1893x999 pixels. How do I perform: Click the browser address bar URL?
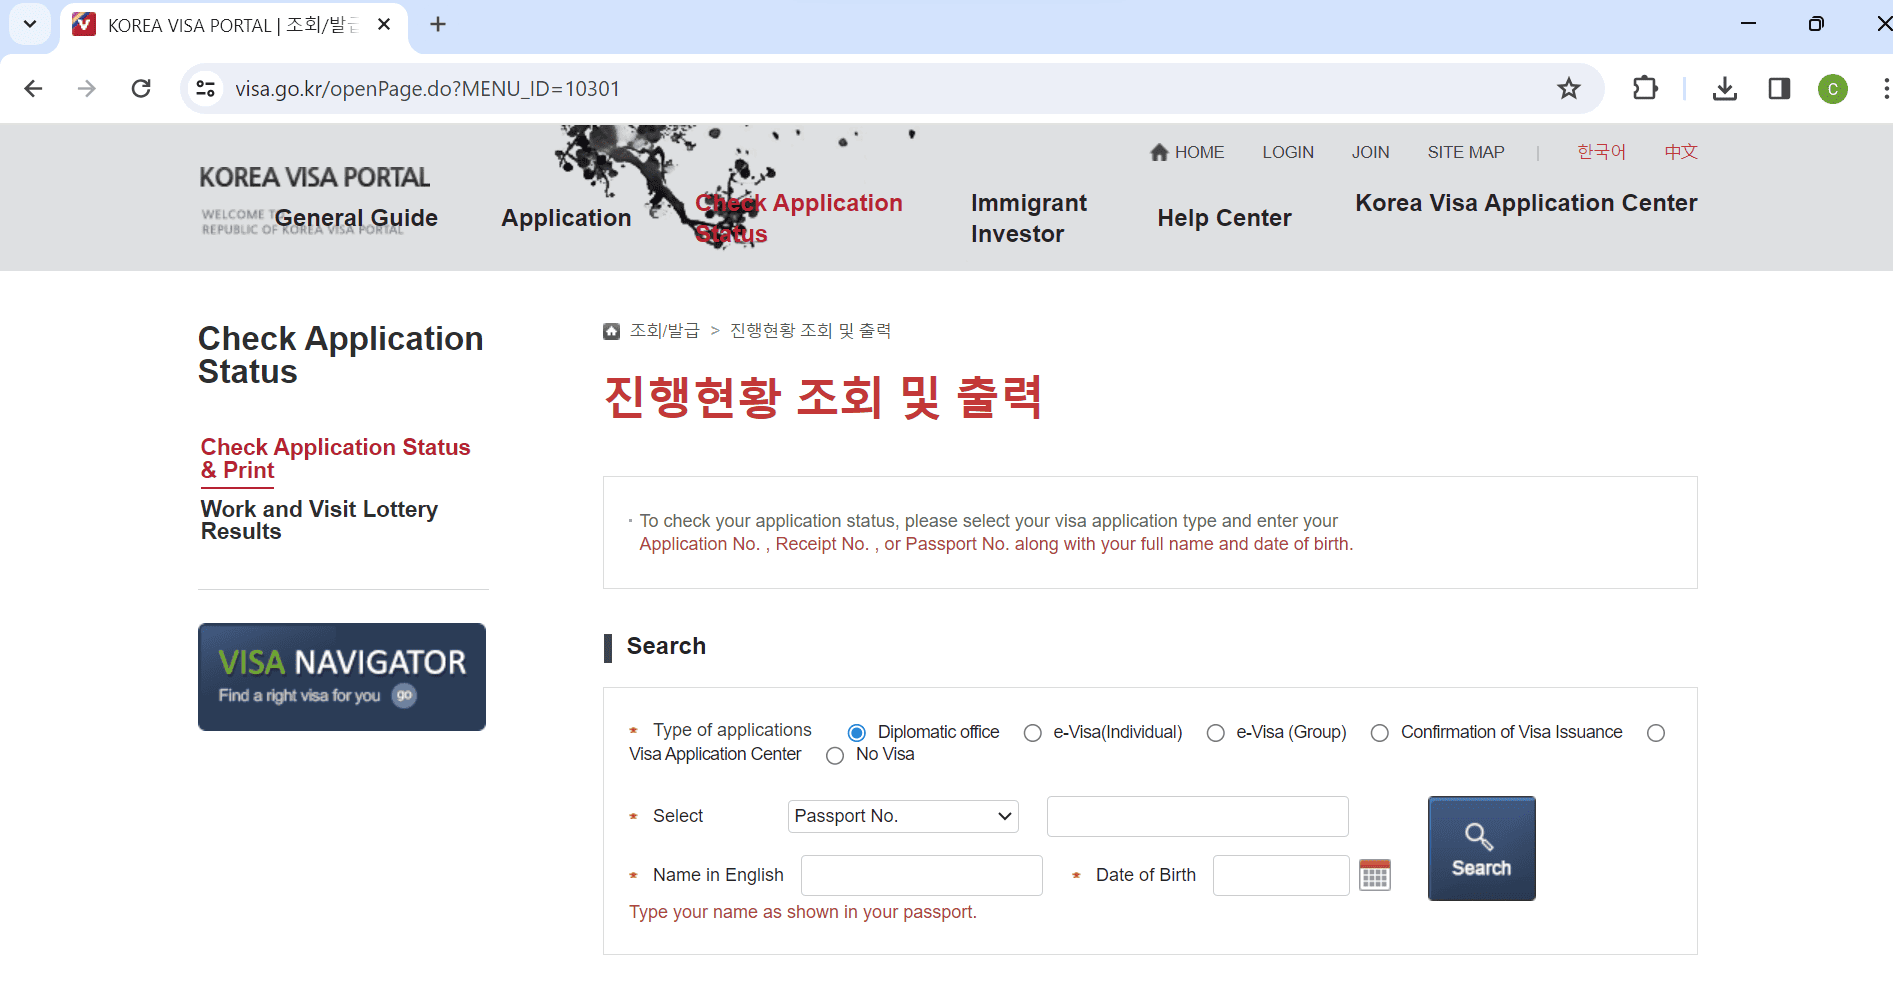pos(427,89)
